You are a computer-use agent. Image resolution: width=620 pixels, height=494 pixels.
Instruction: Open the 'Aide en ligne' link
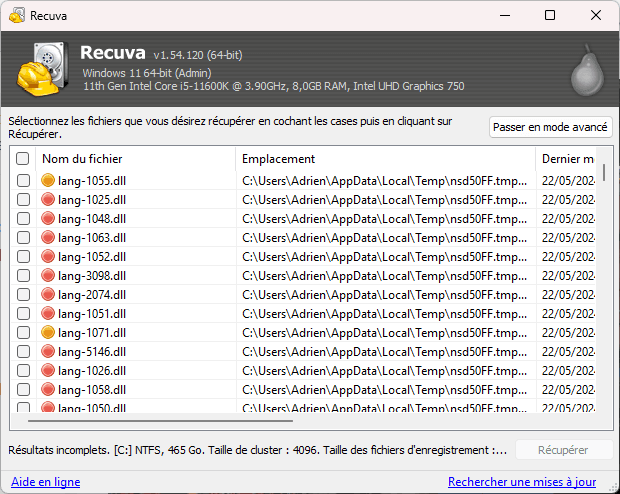(x=45, y=482)
